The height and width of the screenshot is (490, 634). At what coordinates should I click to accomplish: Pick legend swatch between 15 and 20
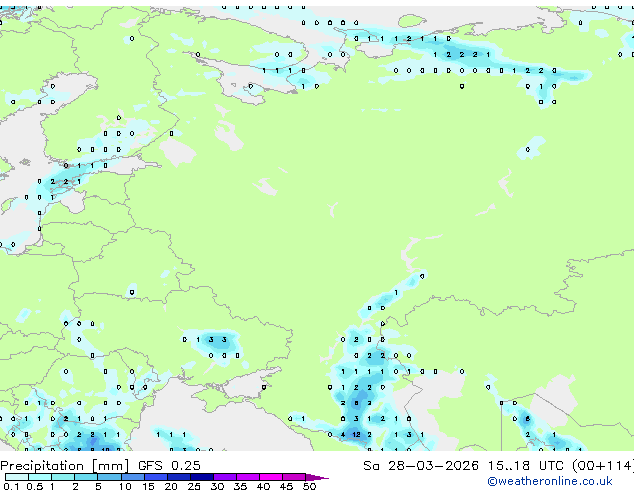pos(155,477)
